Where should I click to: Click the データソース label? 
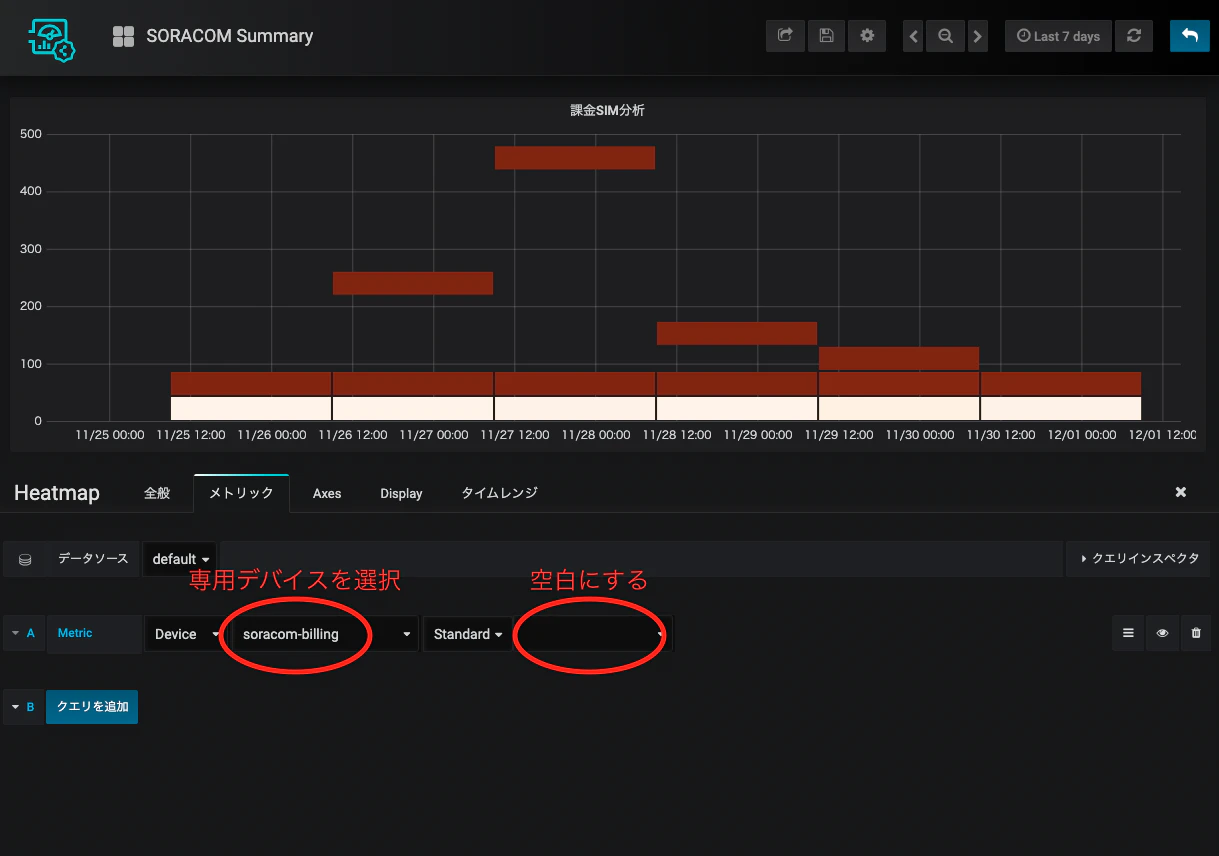pyautogui.click(x=93, y=559)
